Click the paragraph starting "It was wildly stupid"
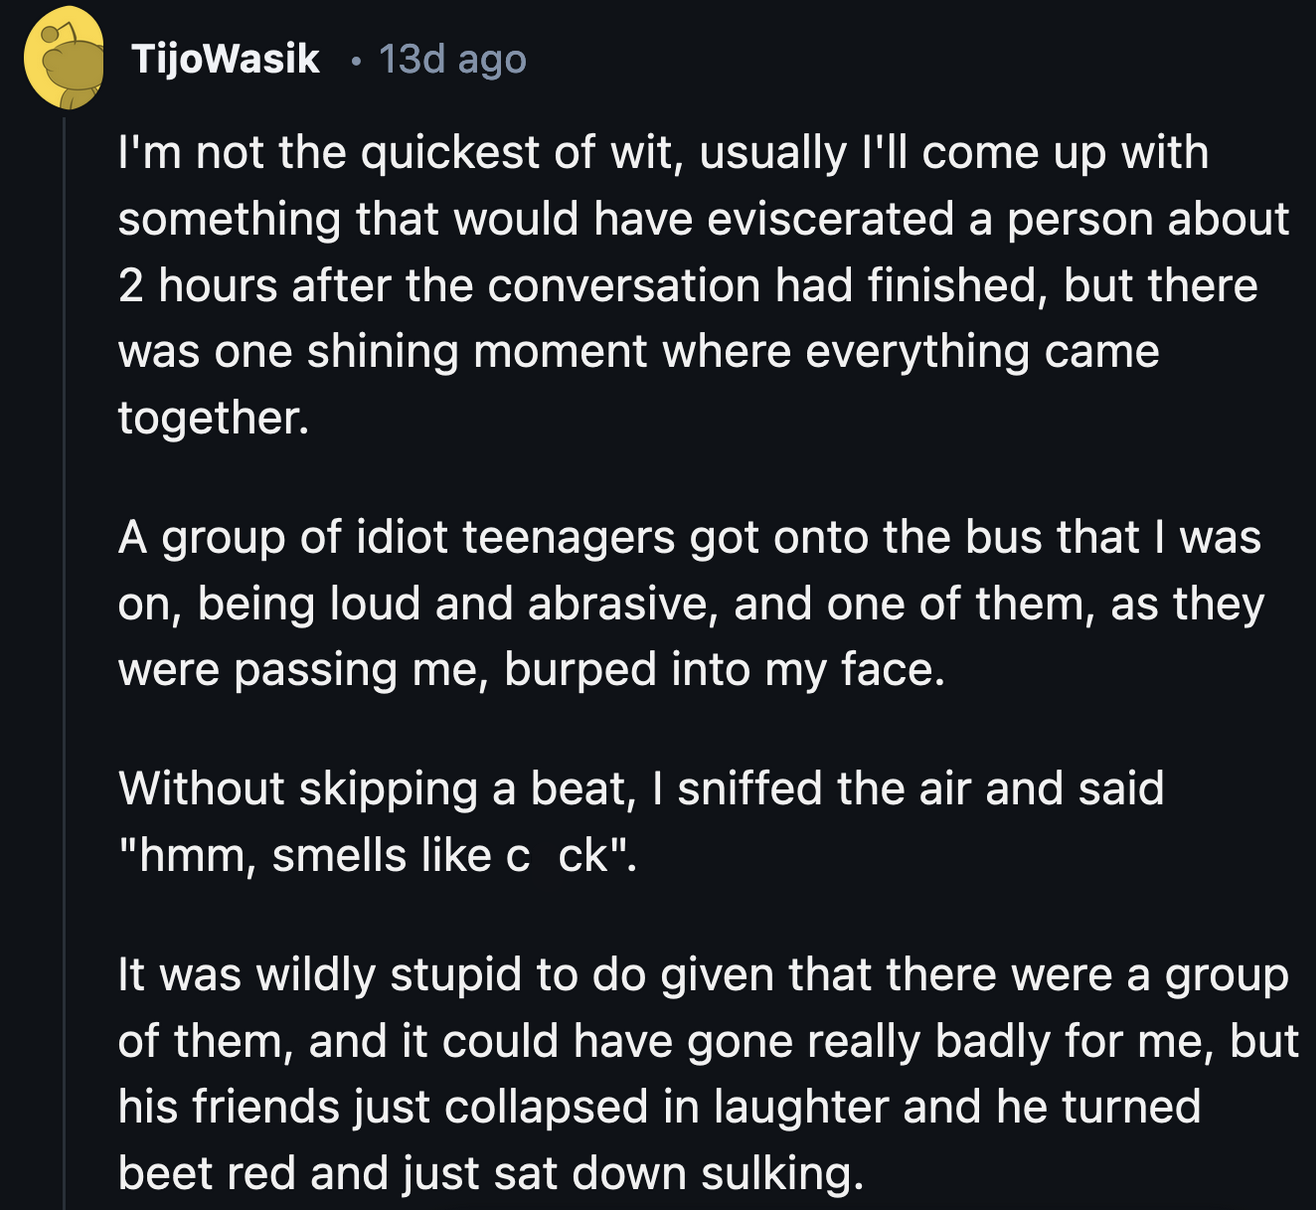 coord(708,1073)
